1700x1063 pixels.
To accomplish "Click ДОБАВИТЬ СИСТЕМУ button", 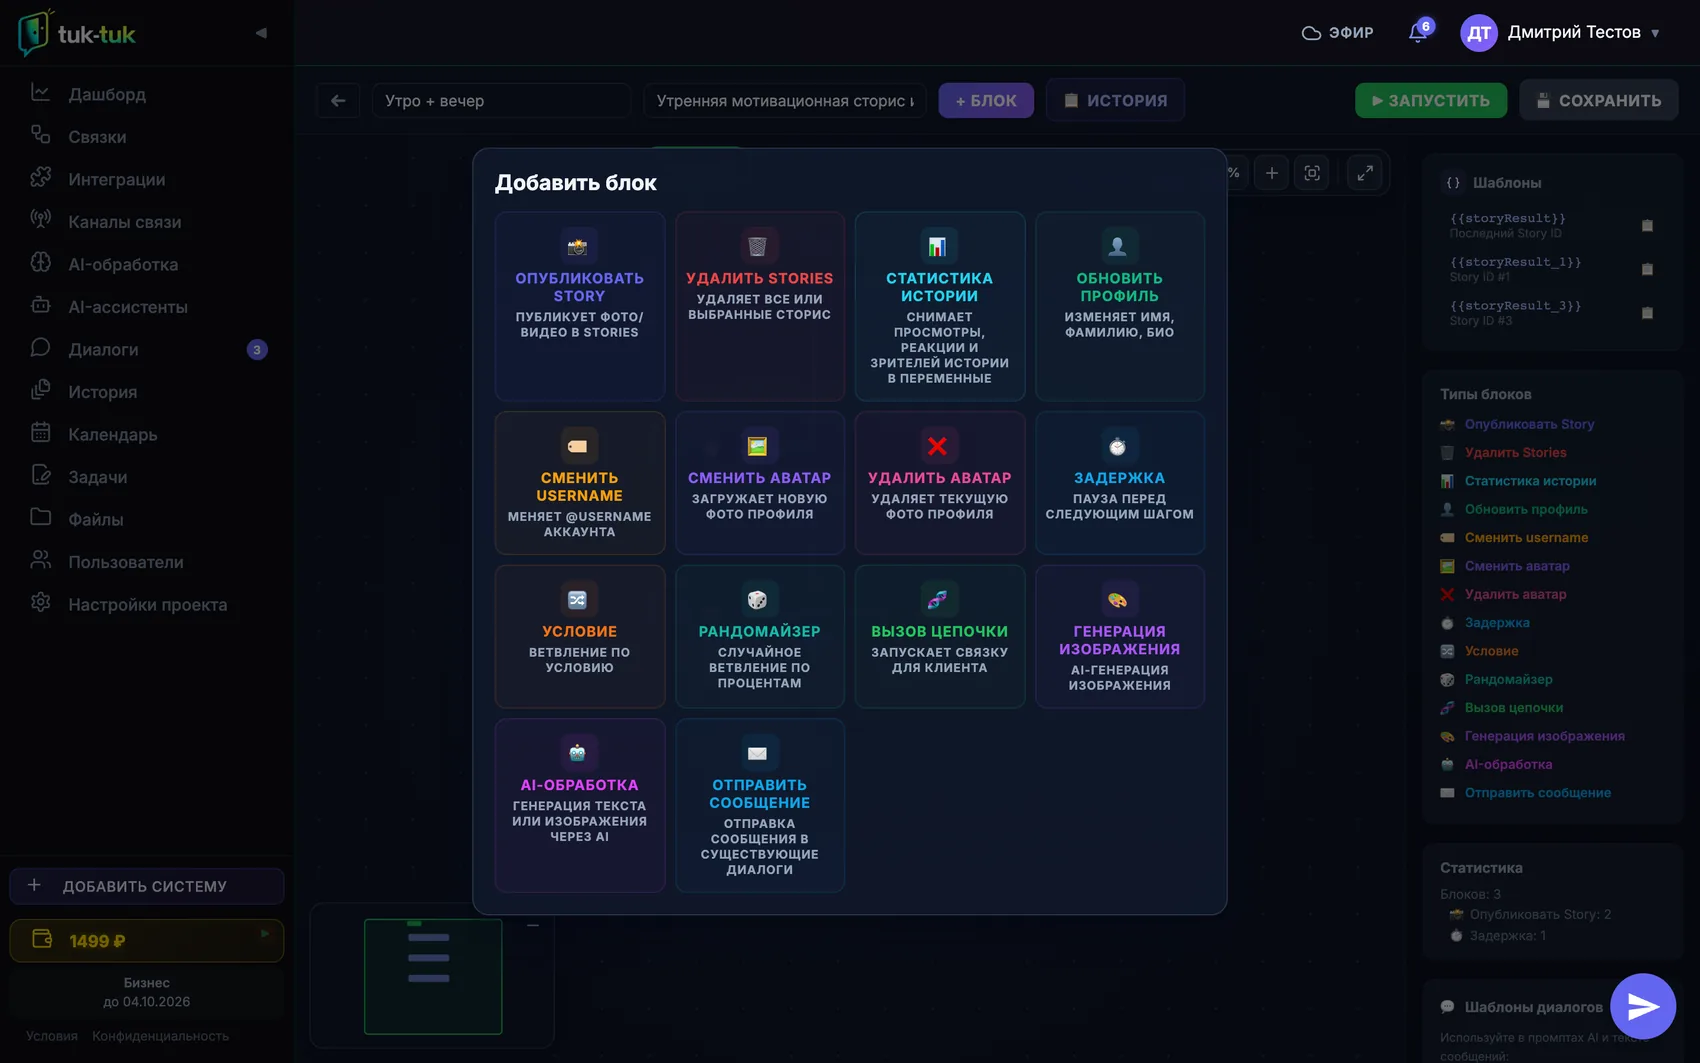I will [147, 886].
